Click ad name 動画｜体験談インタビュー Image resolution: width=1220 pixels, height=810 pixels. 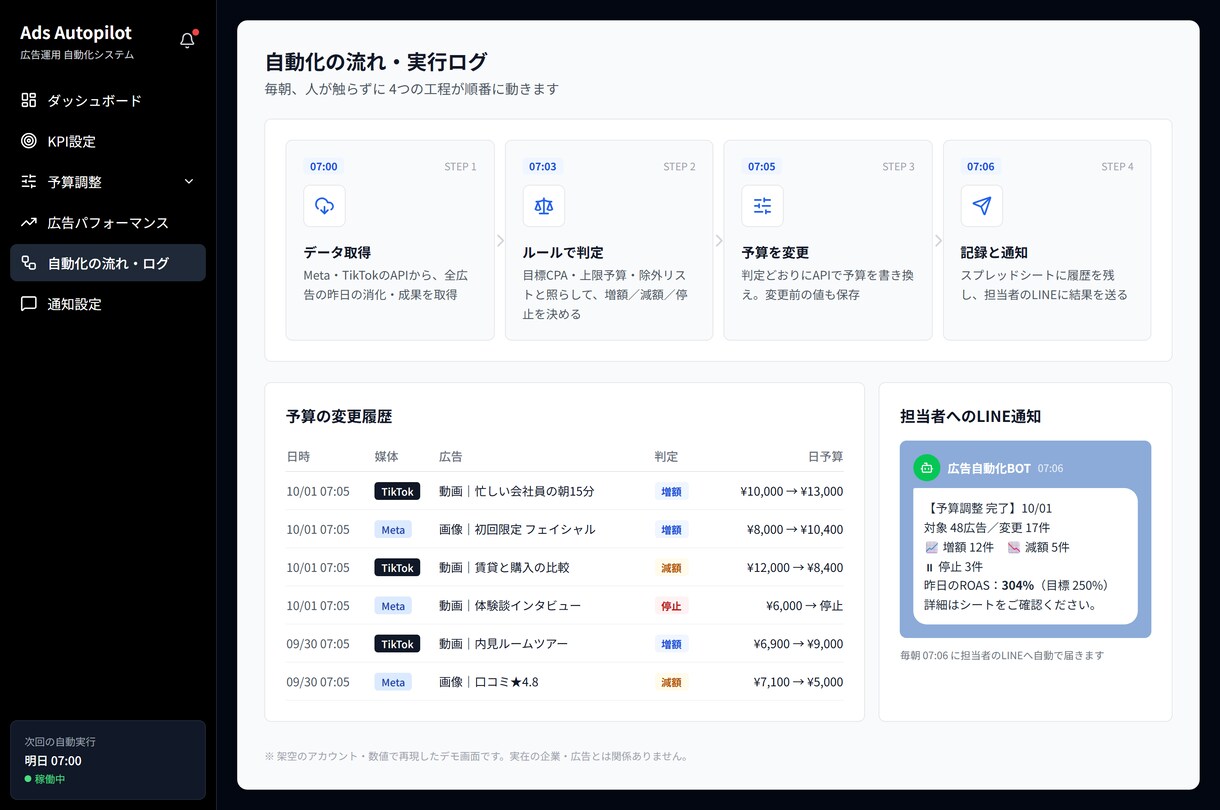click(x=510, y=606)
